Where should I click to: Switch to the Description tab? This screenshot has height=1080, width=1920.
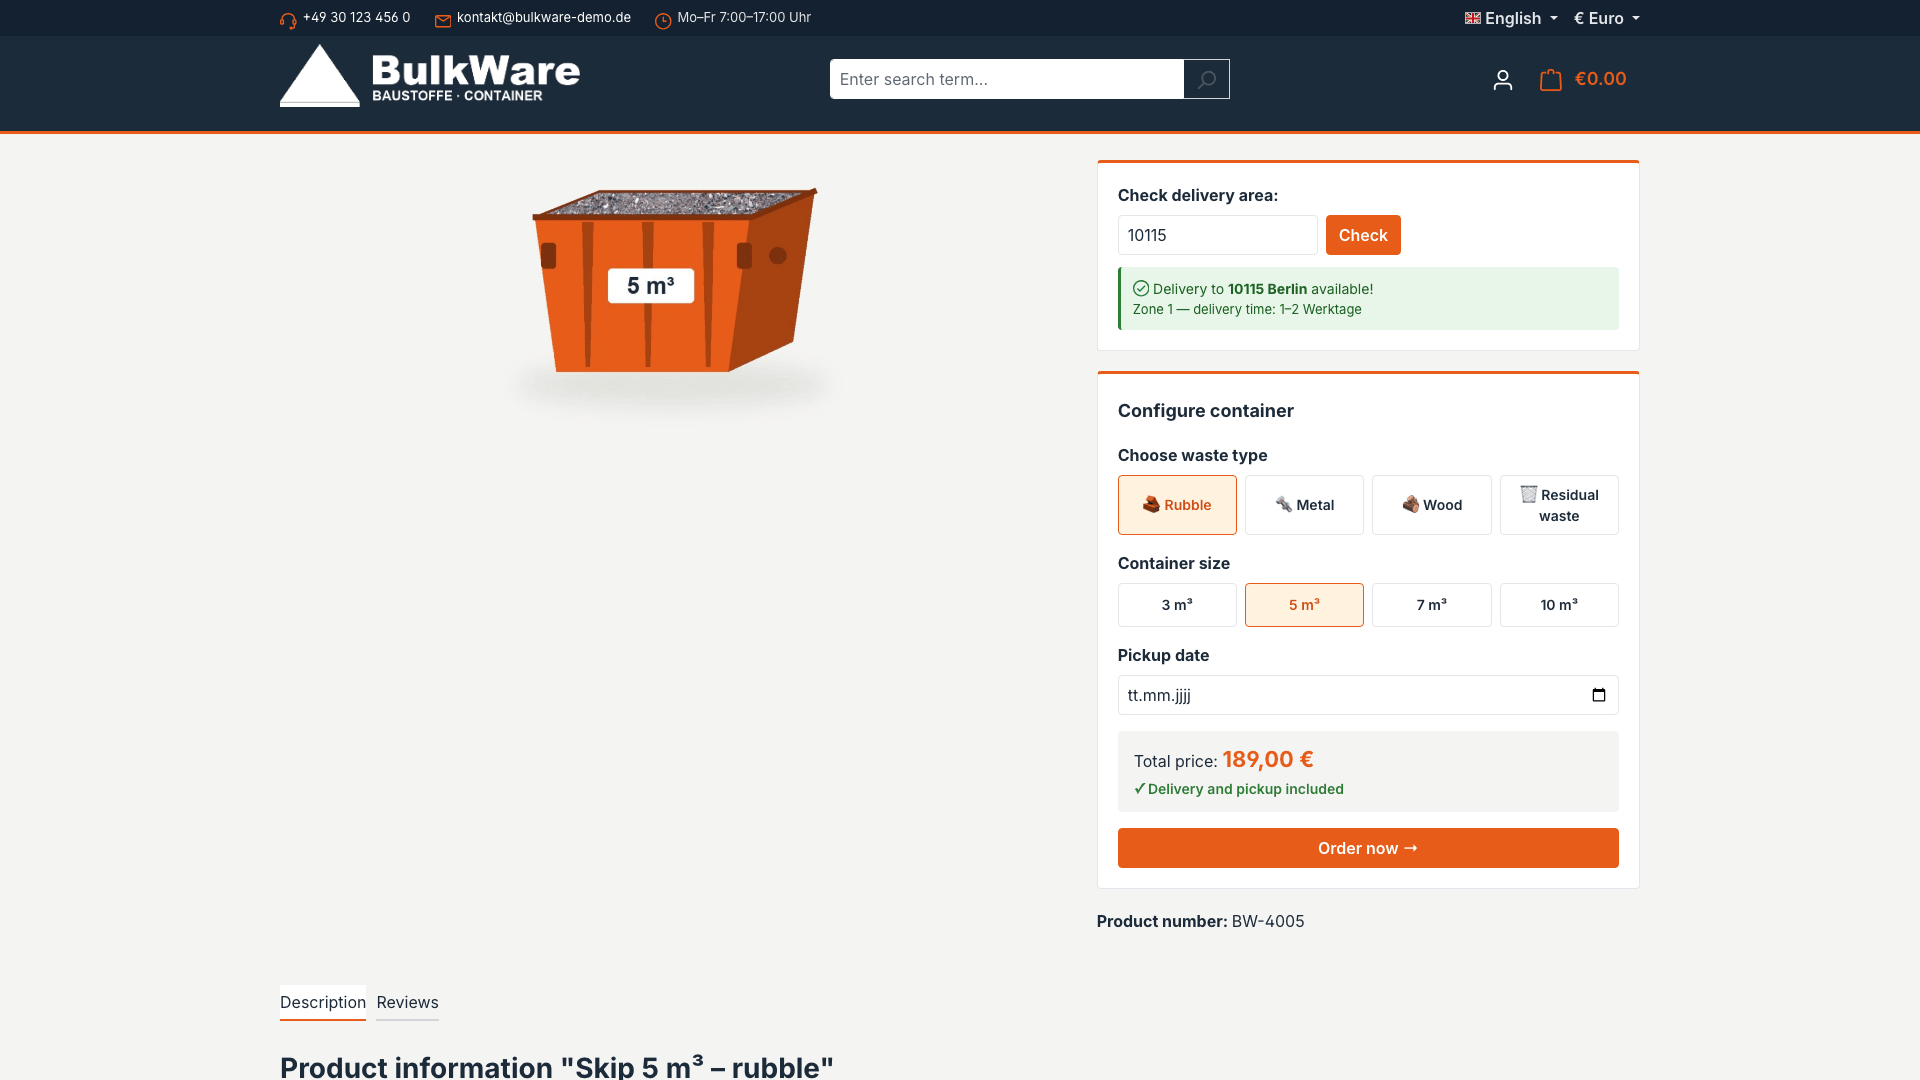[323, 1002]
